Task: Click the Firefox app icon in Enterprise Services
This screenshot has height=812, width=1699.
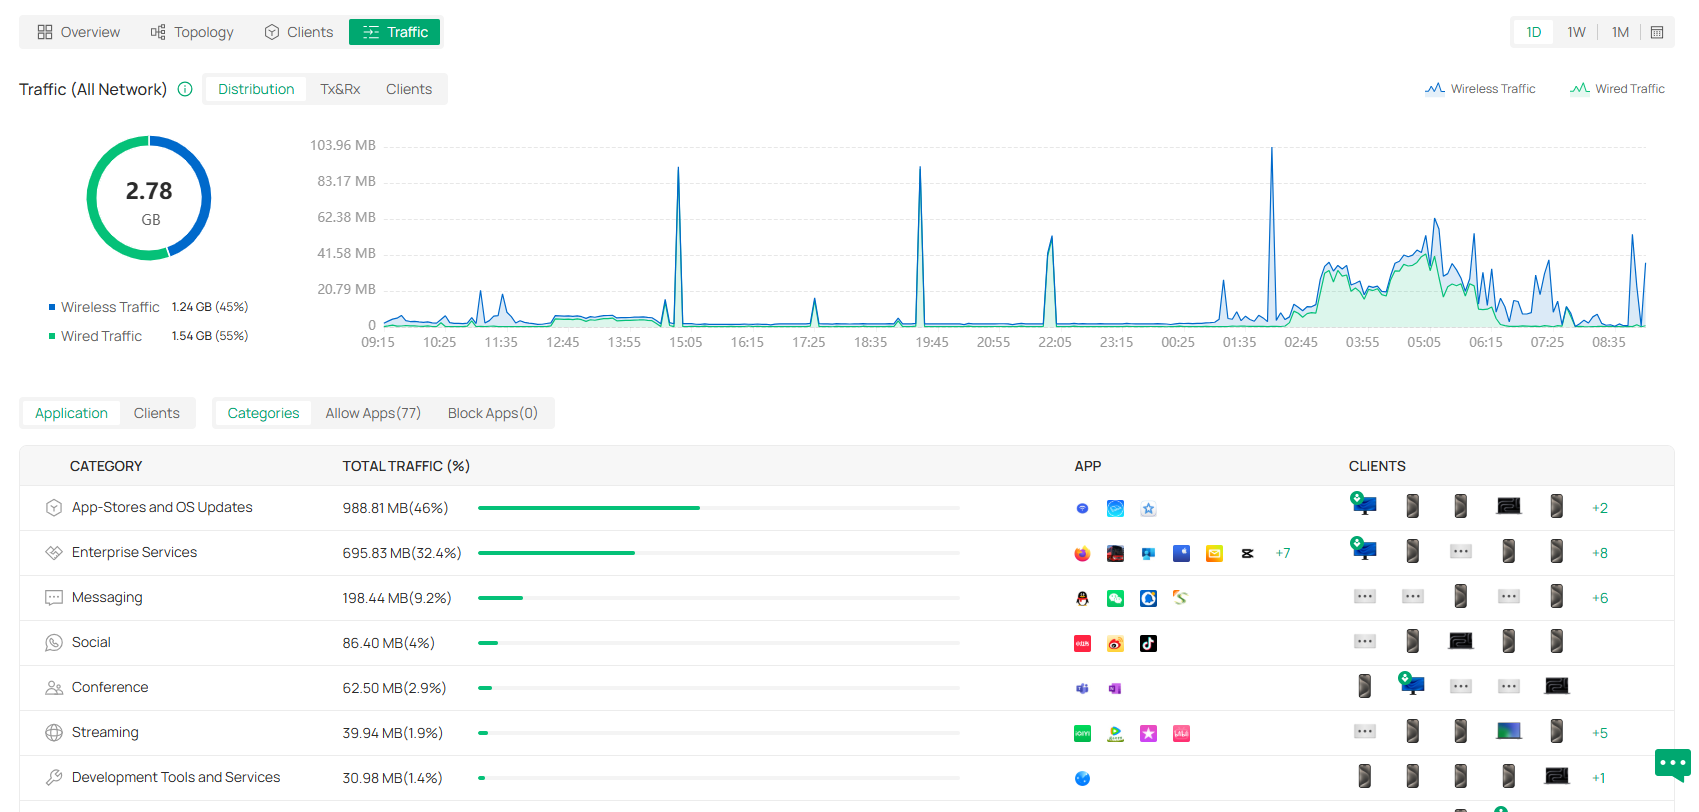Action: pos(1082,553)
